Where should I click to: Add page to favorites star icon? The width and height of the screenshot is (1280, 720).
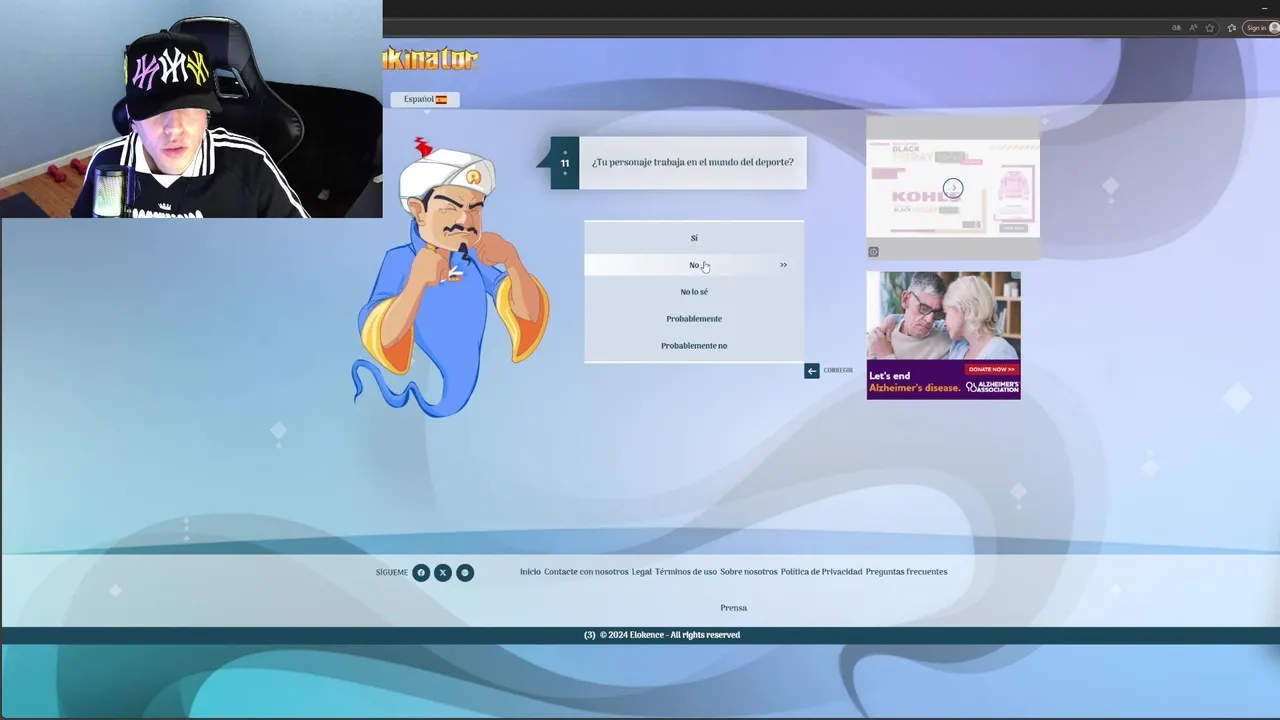tap(1210, 28)
